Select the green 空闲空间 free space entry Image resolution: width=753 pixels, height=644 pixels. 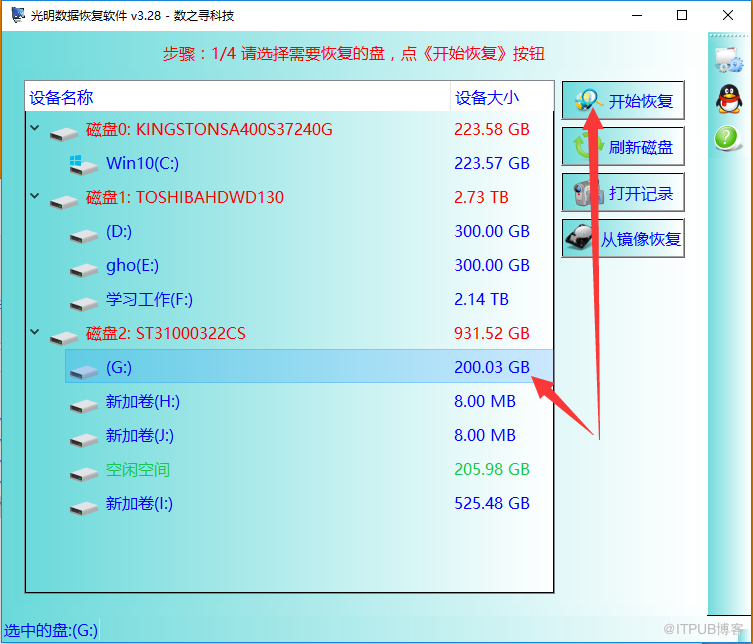[x=138, y=470]
